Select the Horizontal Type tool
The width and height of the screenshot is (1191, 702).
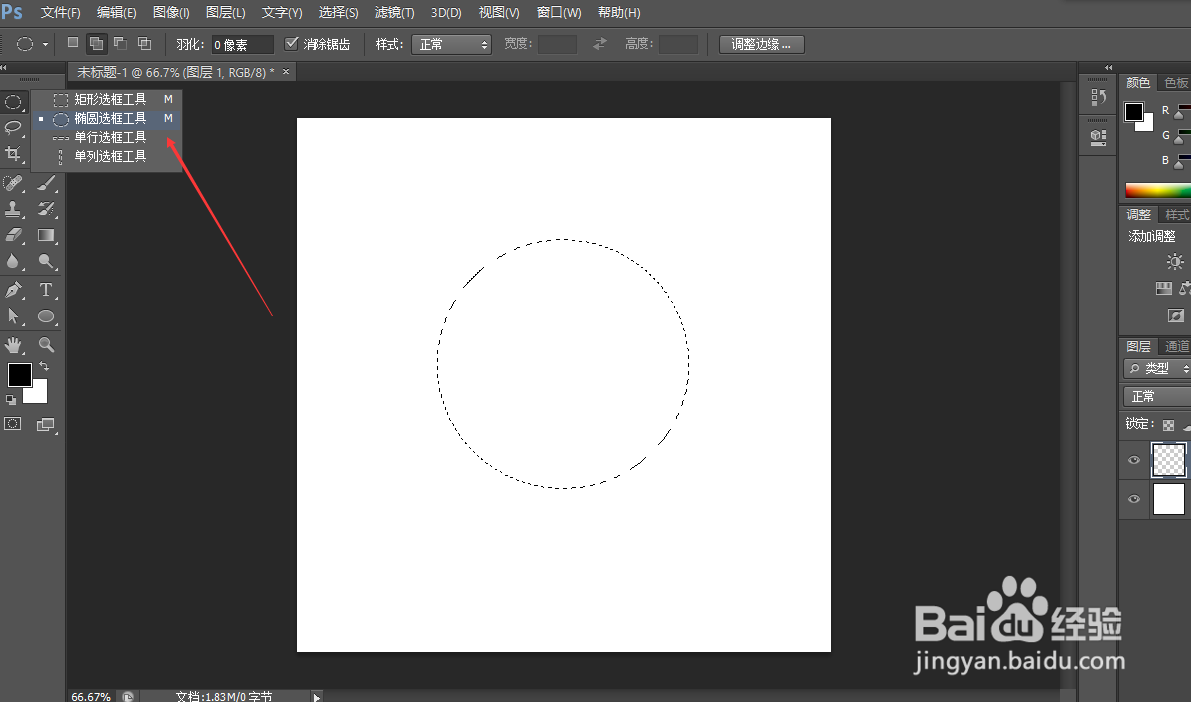pos(46,289)
